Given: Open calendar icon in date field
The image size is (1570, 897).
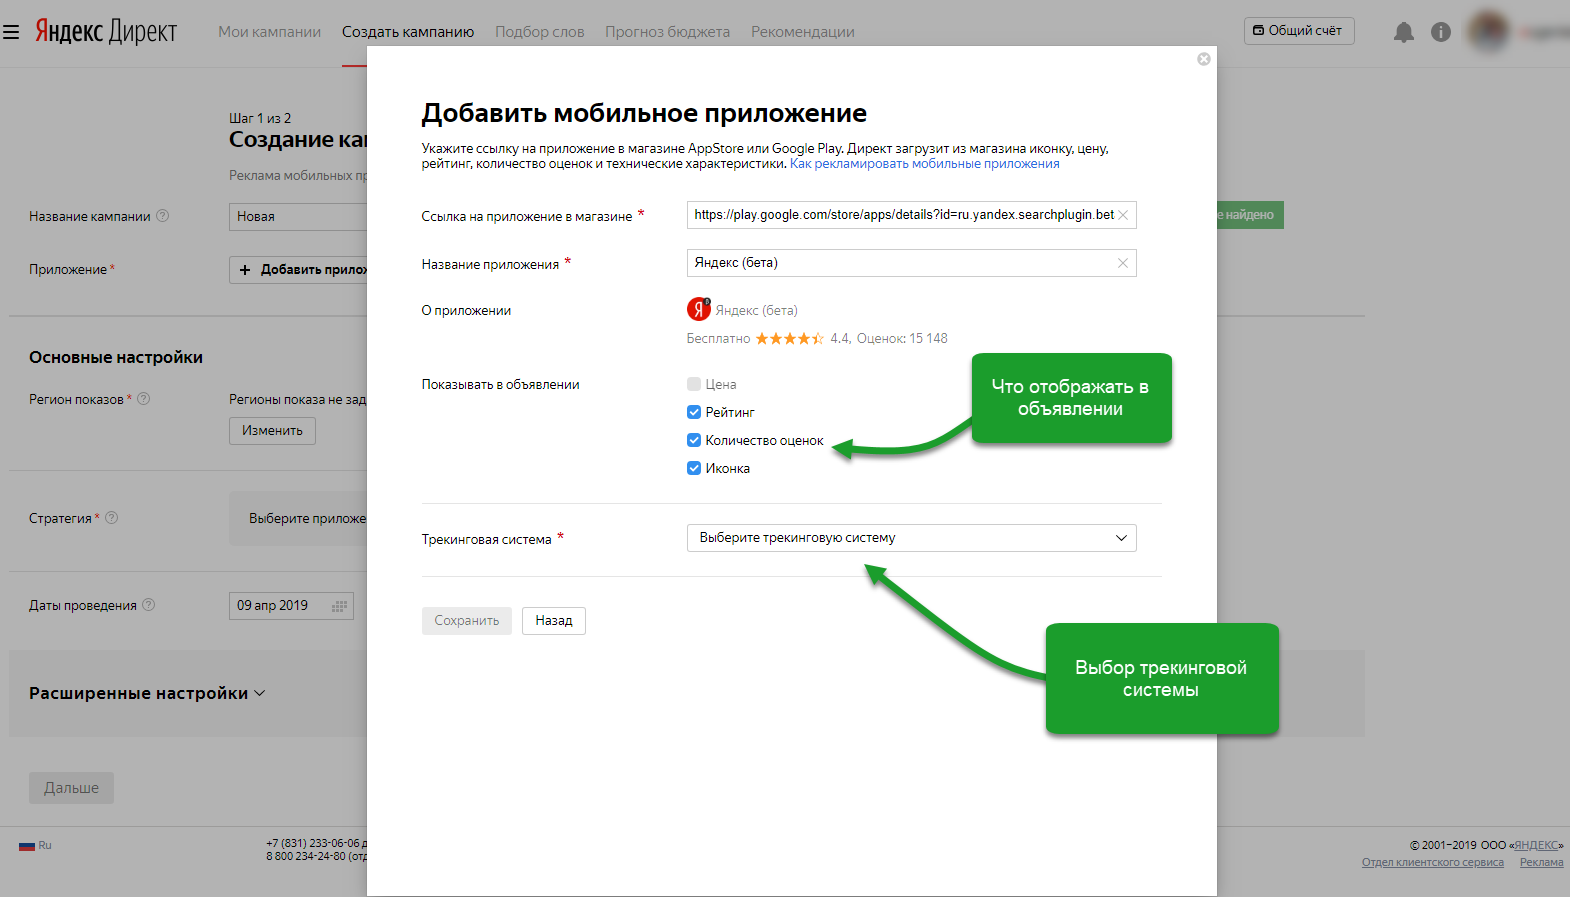Looking at the screenshot, I should [x=340, y=606].
